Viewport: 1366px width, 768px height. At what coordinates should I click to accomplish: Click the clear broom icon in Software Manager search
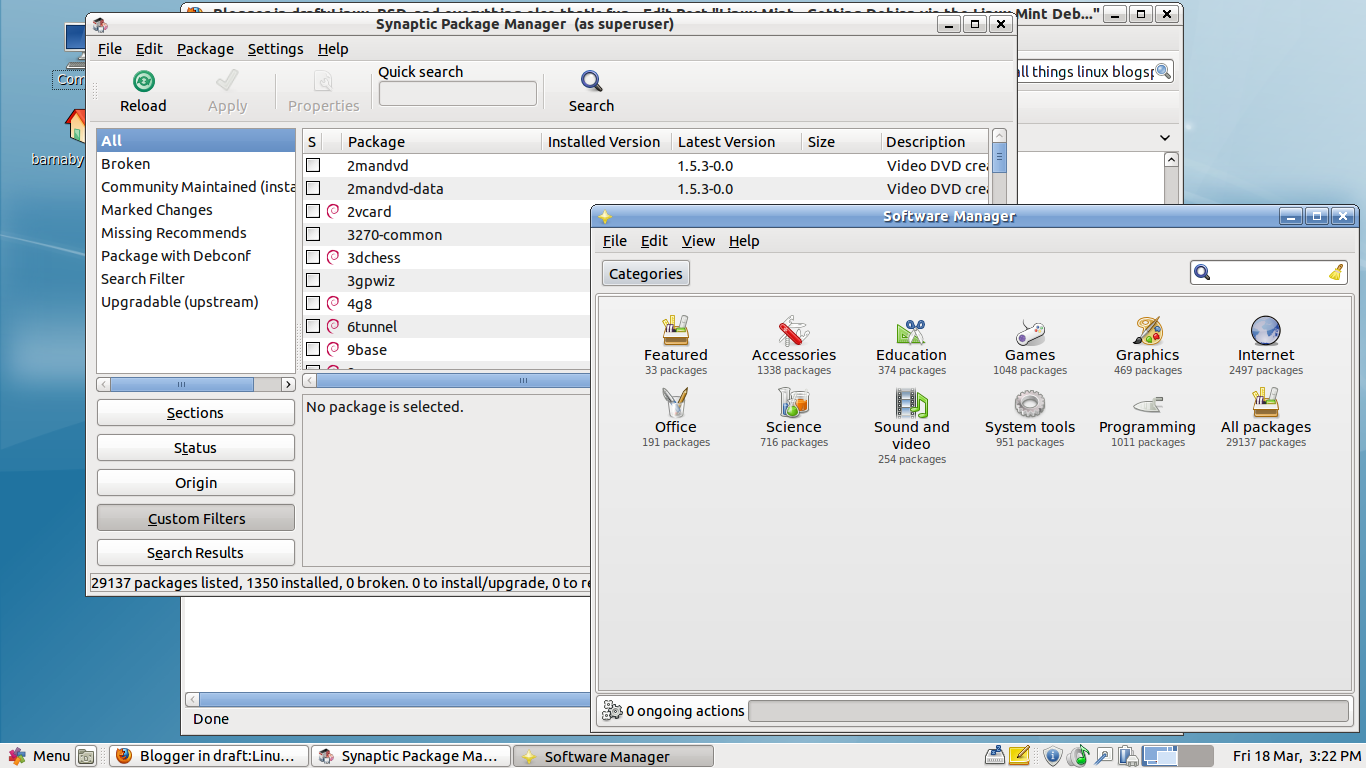tap(1336, 272)
